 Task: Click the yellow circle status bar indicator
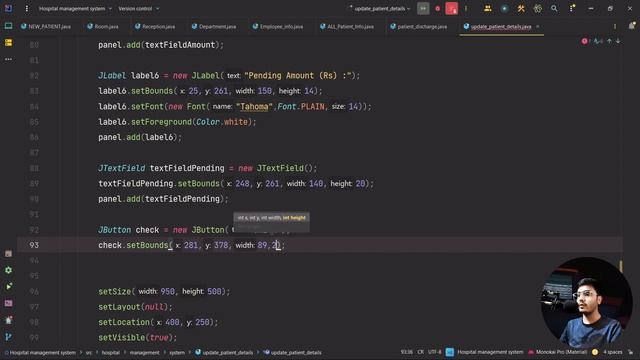coord(595,352)
